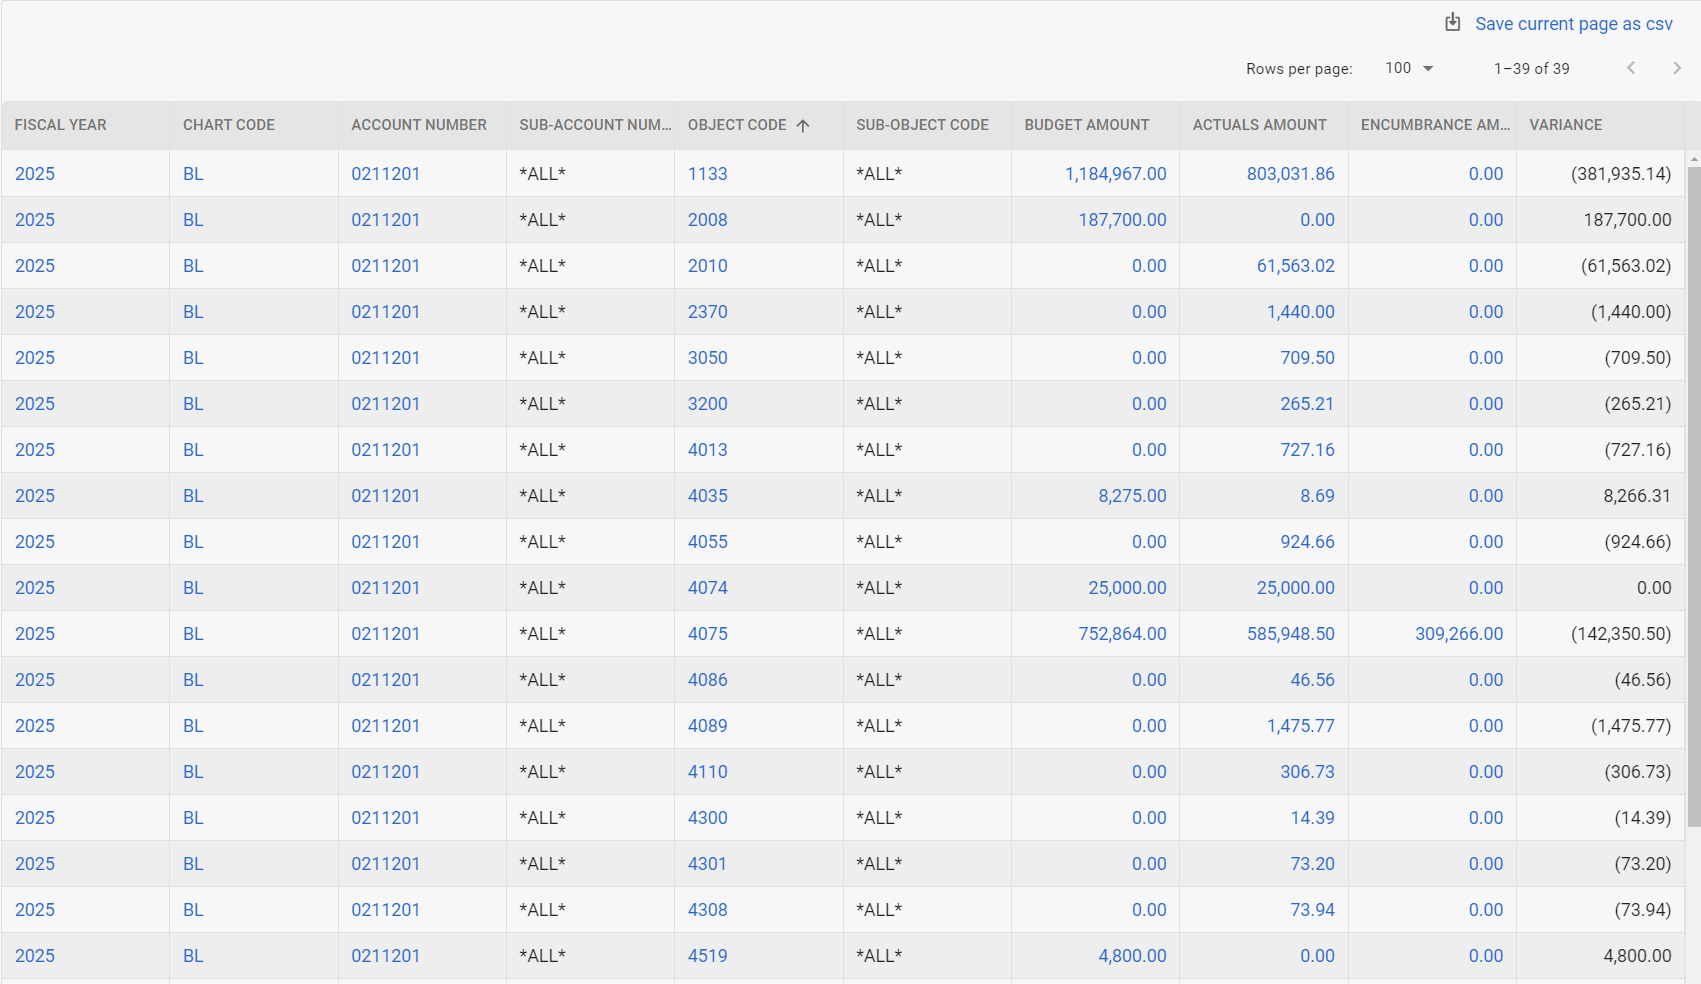Viewport: 1701px width, 984px height.
Task: Open object code 4519 link
Action: pos(707,956)
